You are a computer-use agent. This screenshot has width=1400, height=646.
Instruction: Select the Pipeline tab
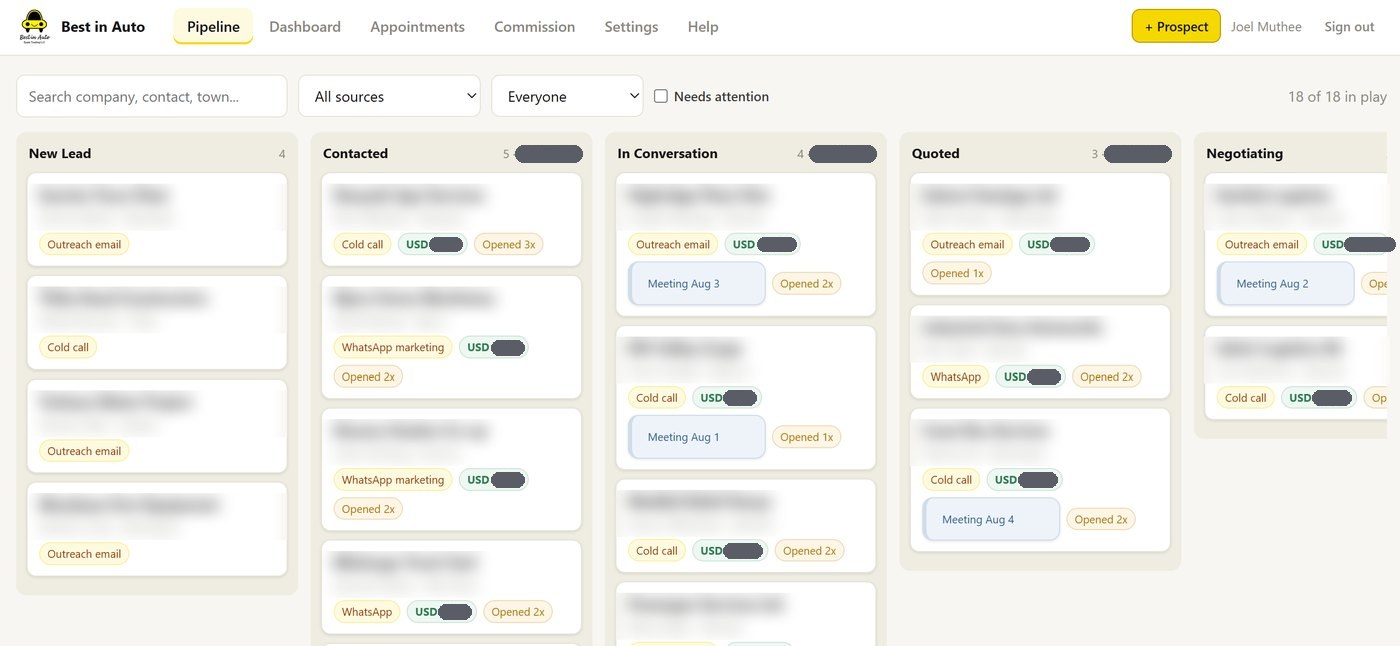[x=213, y=27]
